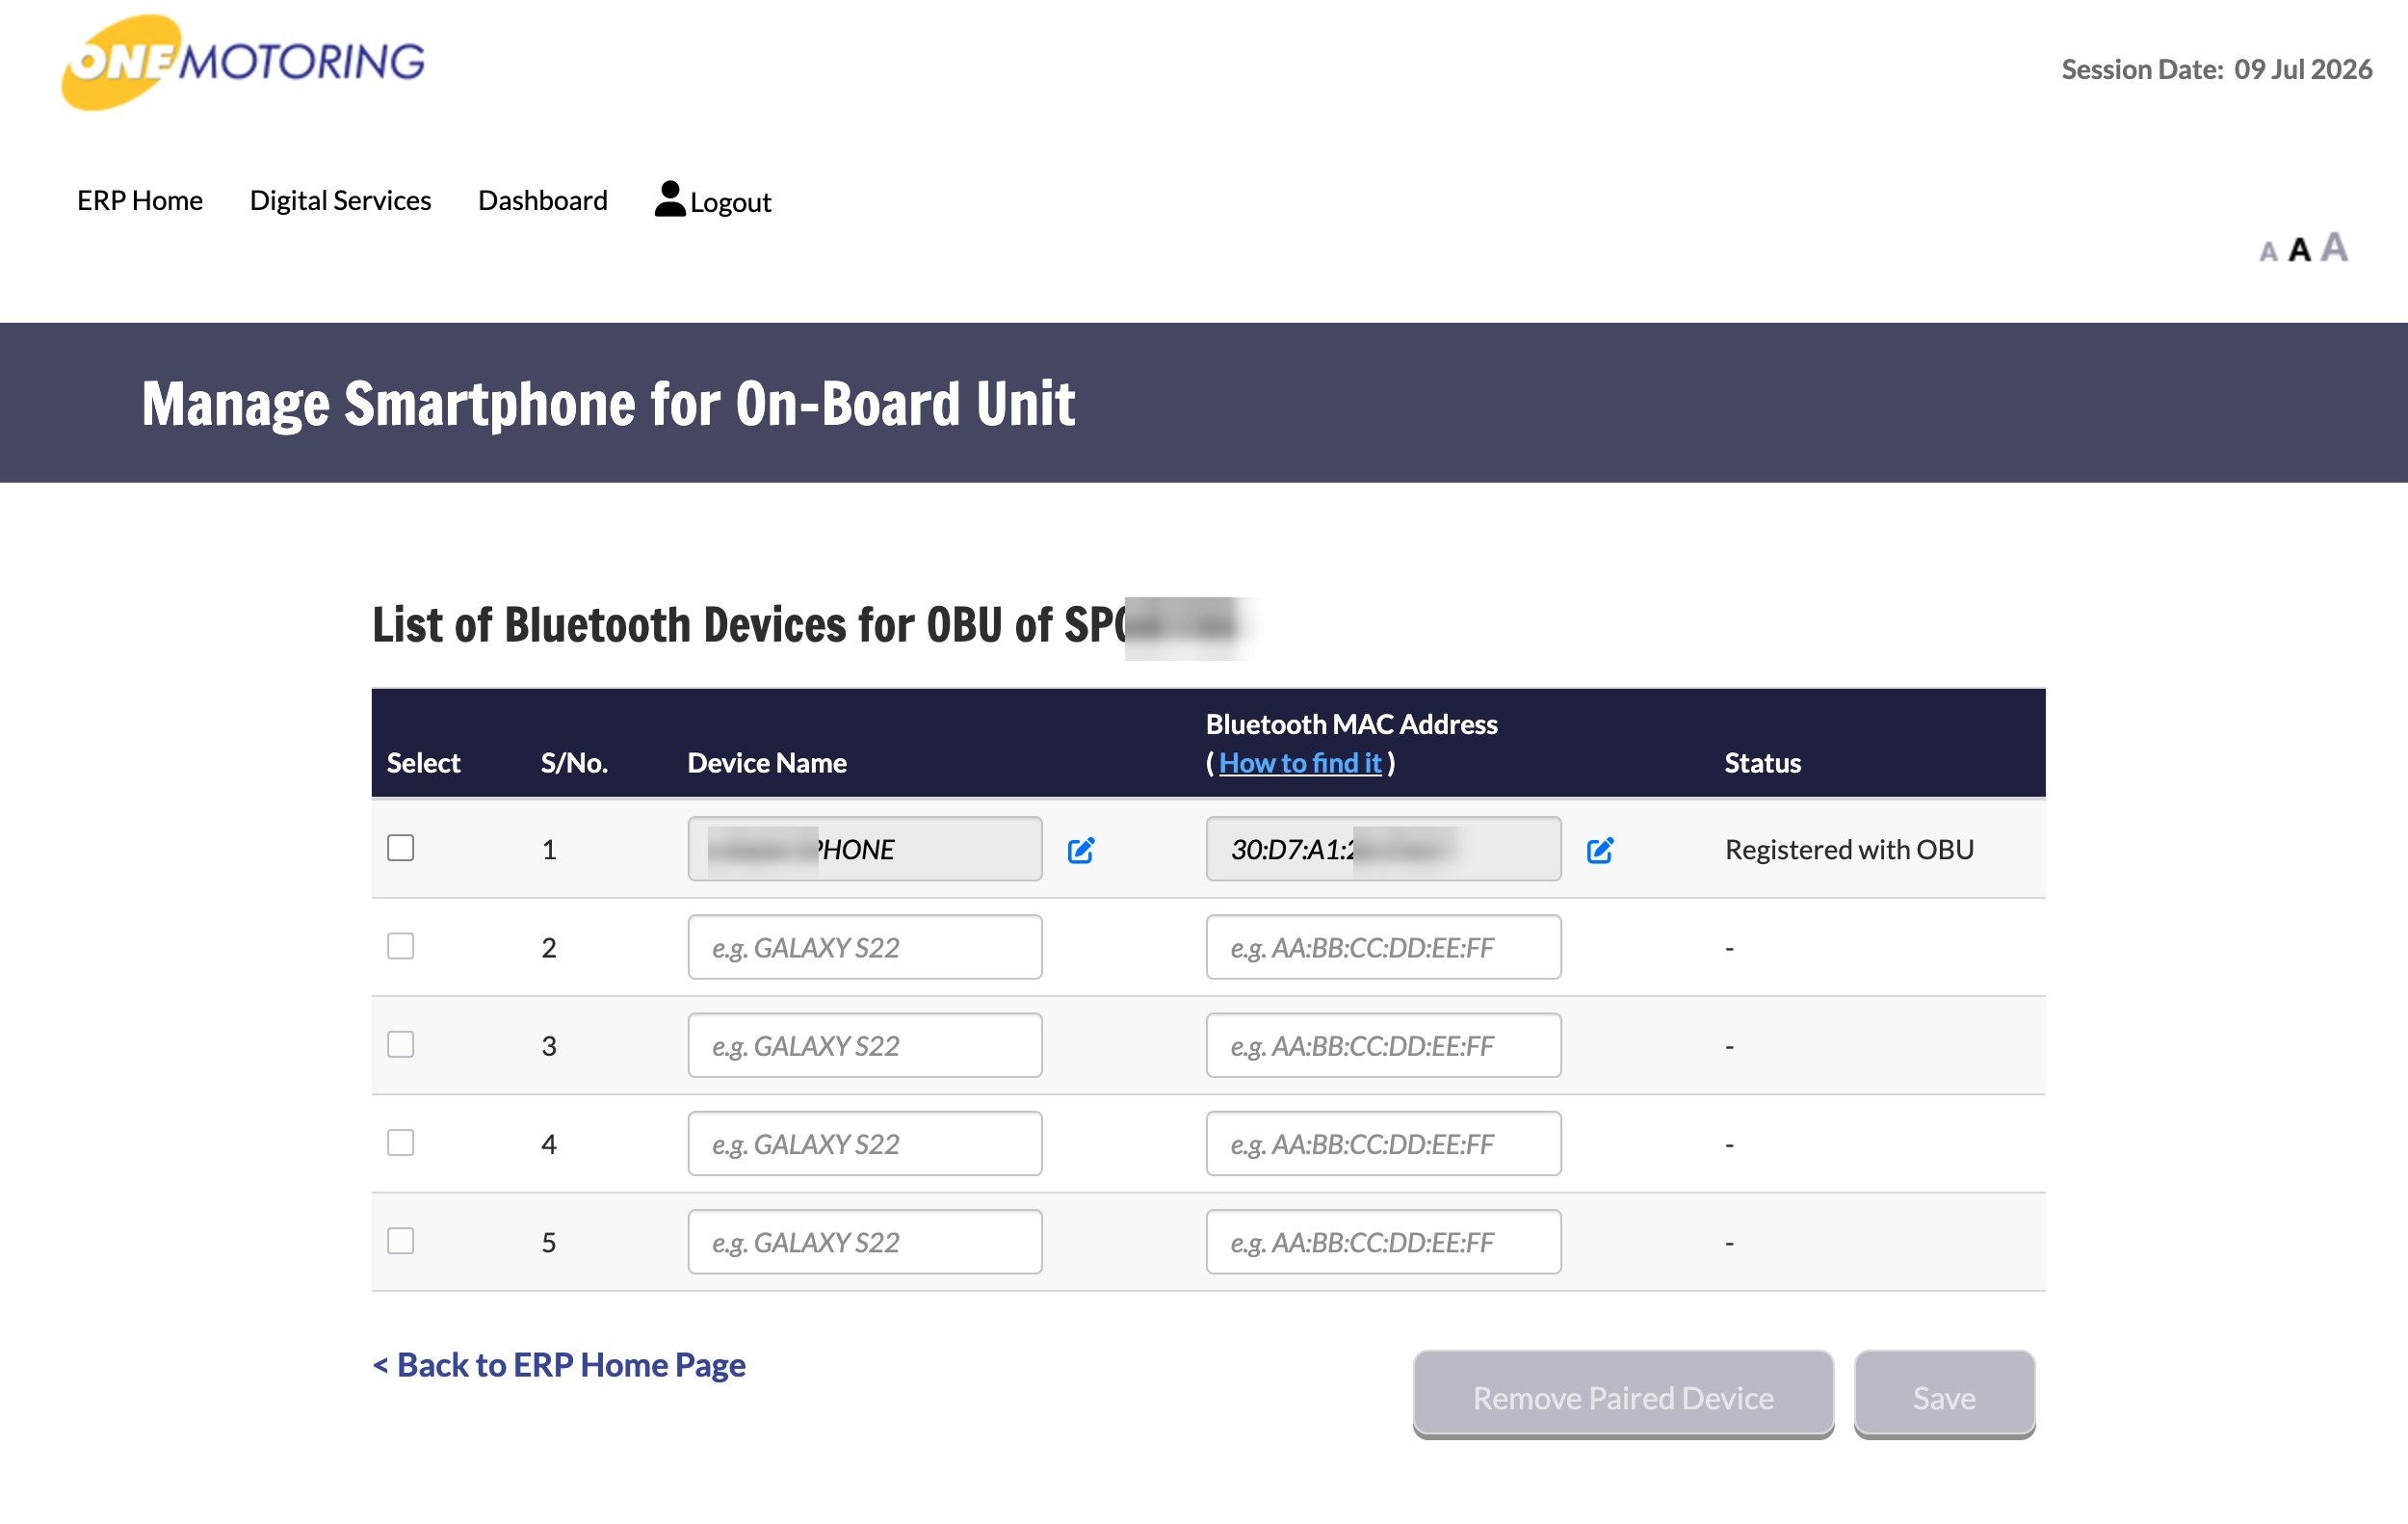Open the ERP Home menu item
2408x1524 pixels.
click(x=140, y=200)
